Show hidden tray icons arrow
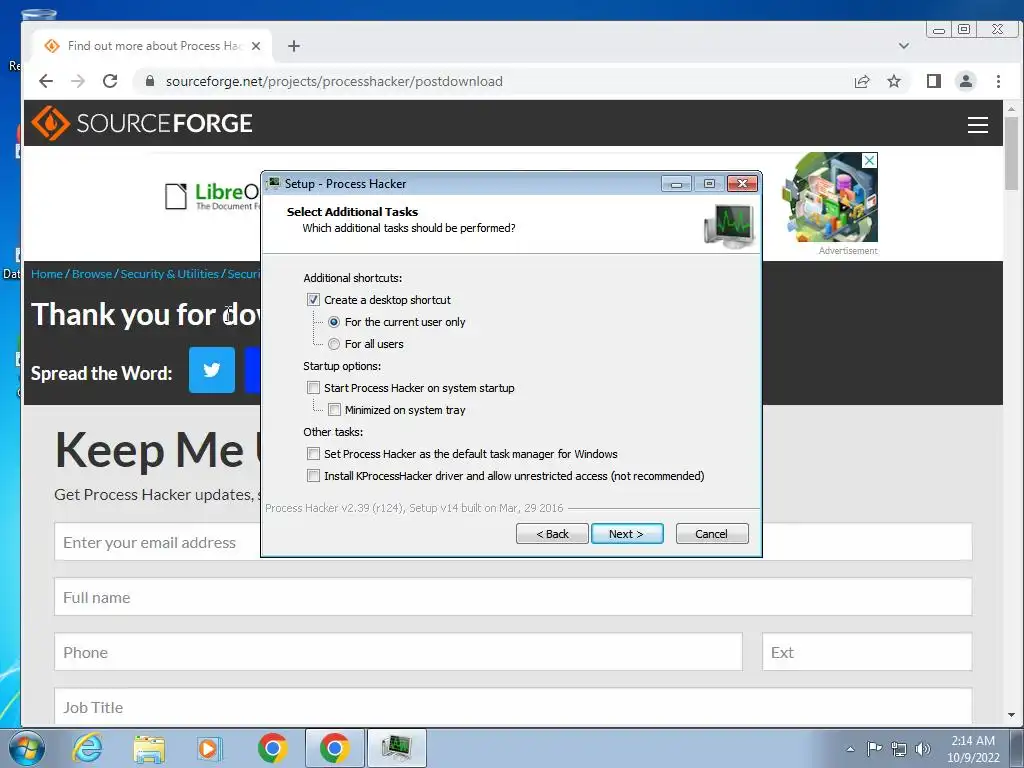Viewport: 1024px width, 768px height. [x=850, y=749]
